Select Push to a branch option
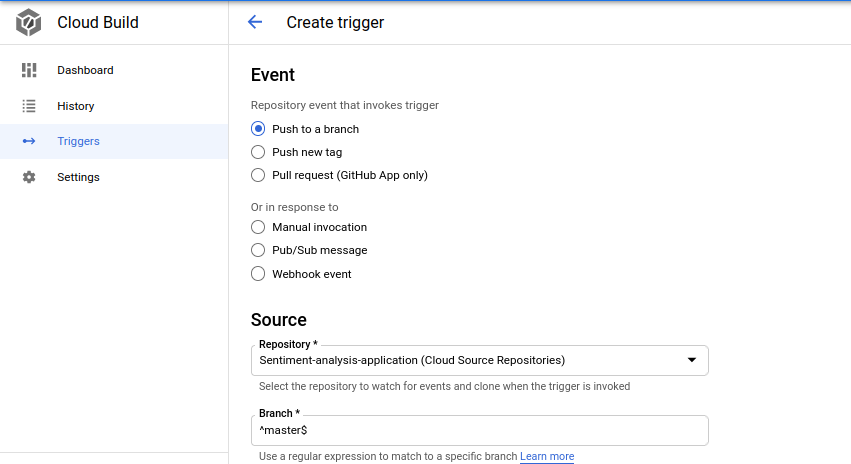This screenshot has height=464, width=851. click(x=258, y=129)
